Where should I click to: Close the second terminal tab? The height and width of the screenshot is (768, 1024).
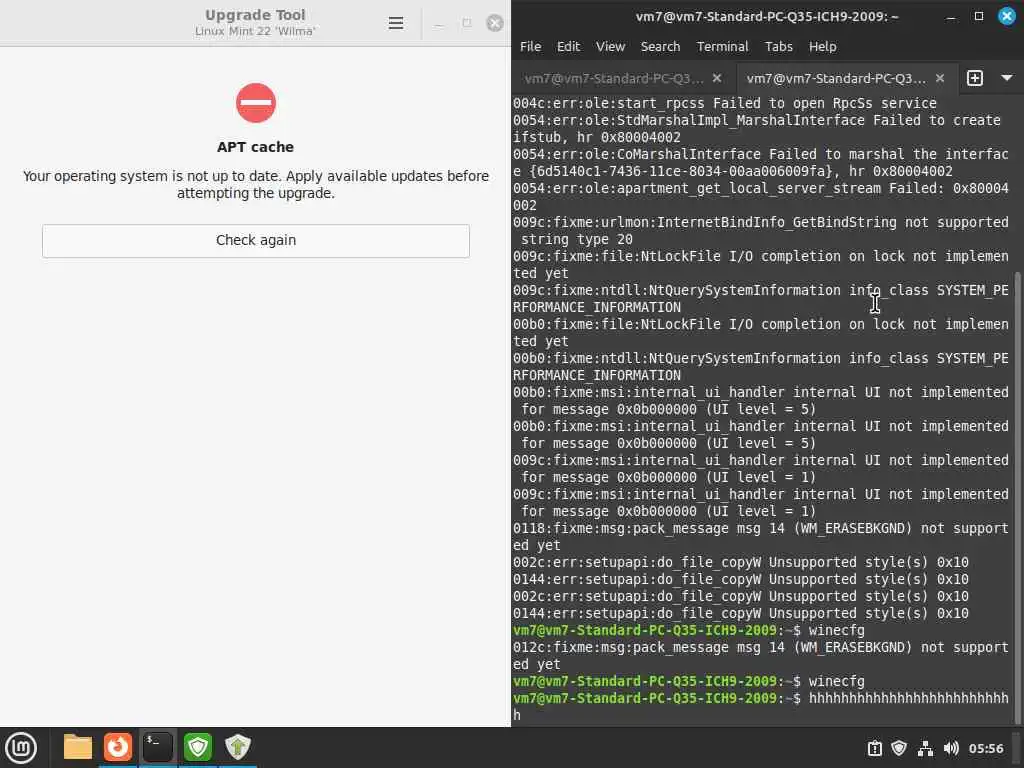[x=940, y=78]
